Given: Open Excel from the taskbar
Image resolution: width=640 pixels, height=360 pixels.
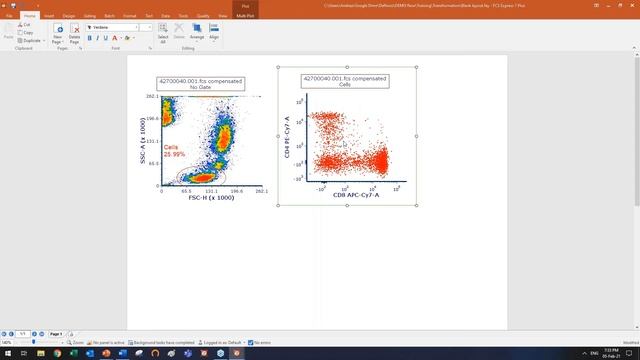Looking at the screenshot, I should click(73, 353).
